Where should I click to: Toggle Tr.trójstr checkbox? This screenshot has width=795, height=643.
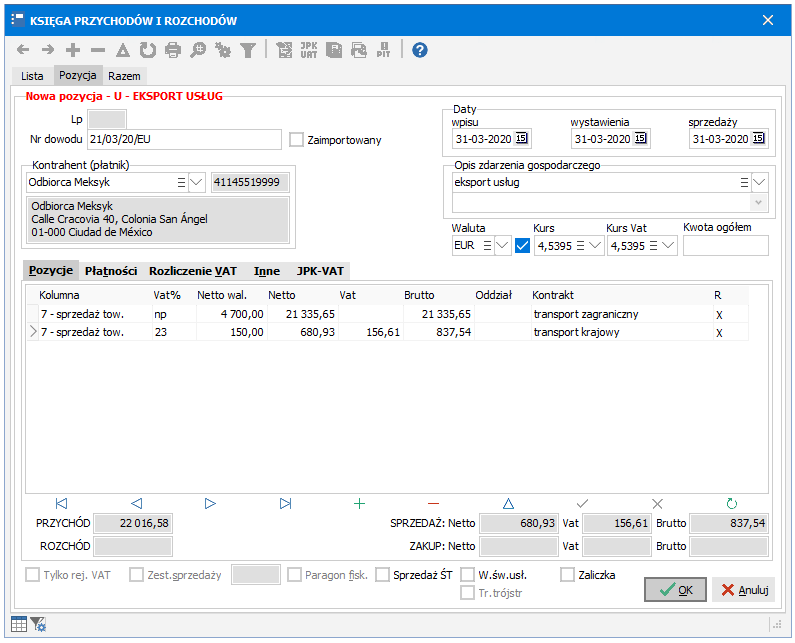(x=467, y=593)
